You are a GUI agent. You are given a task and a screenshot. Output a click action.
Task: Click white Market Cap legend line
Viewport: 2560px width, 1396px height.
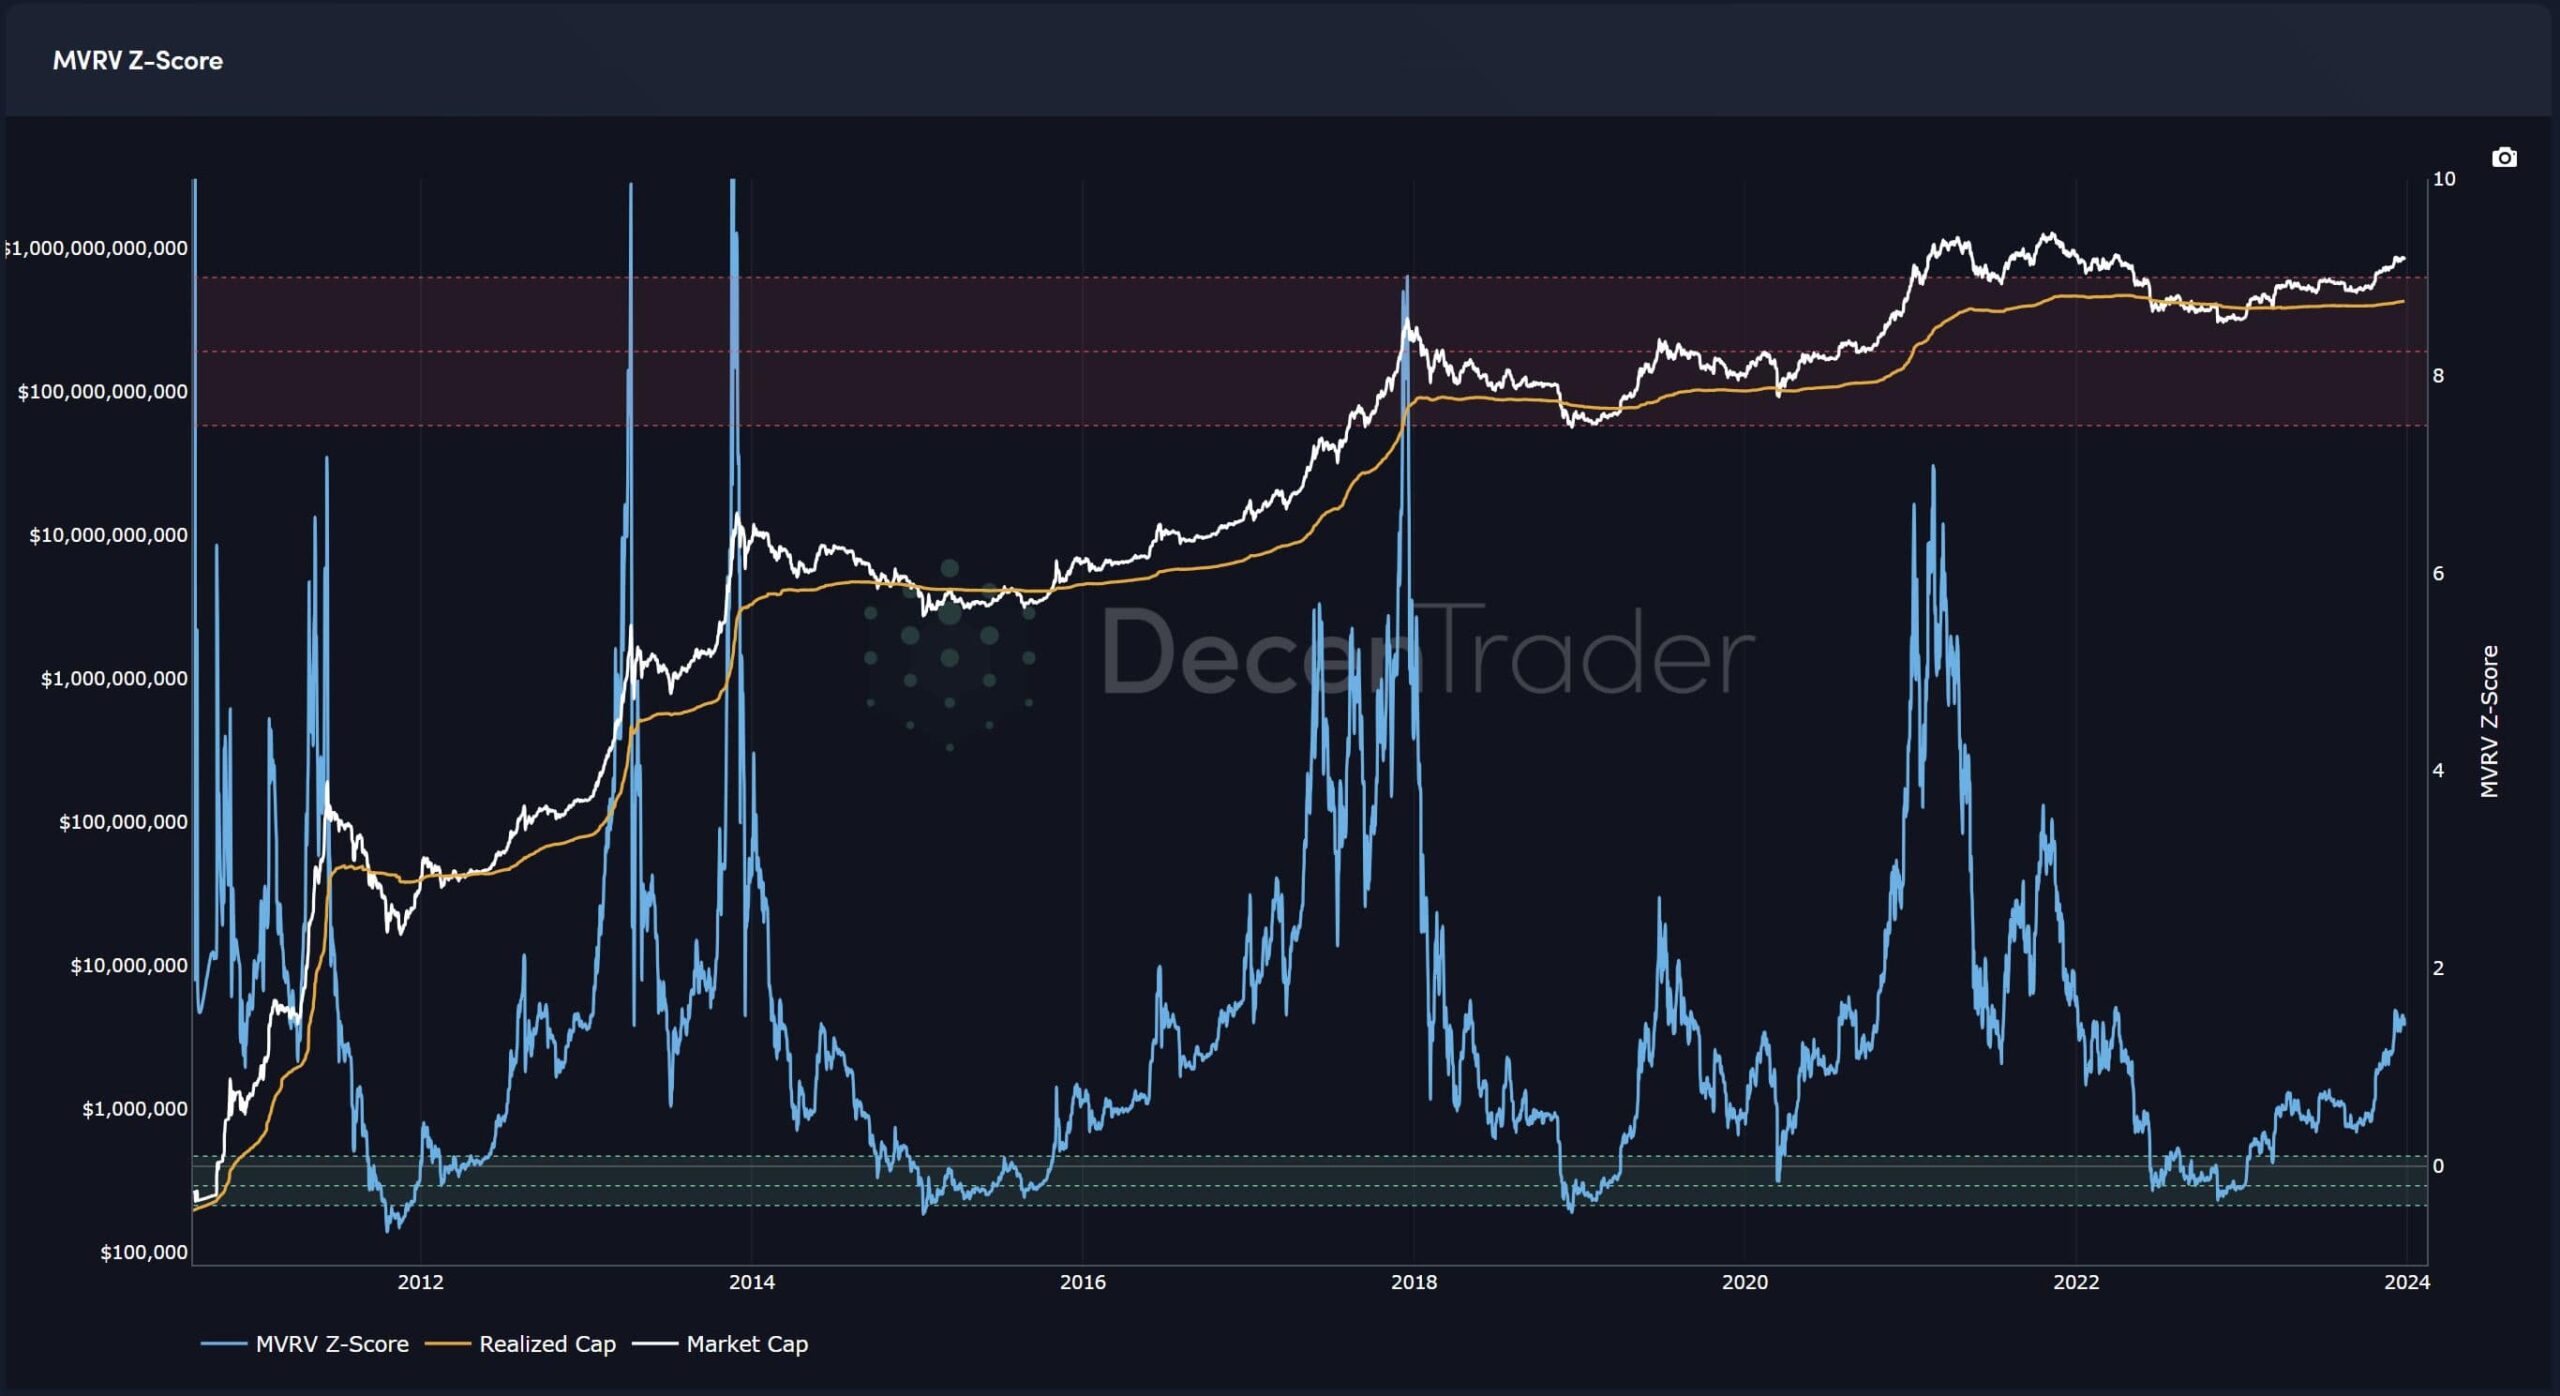(655, 1344)
